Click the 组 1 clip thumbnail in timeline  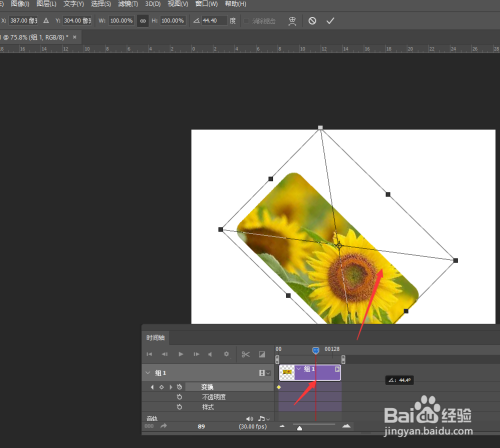pyautogui.click(x=287, y=372)
